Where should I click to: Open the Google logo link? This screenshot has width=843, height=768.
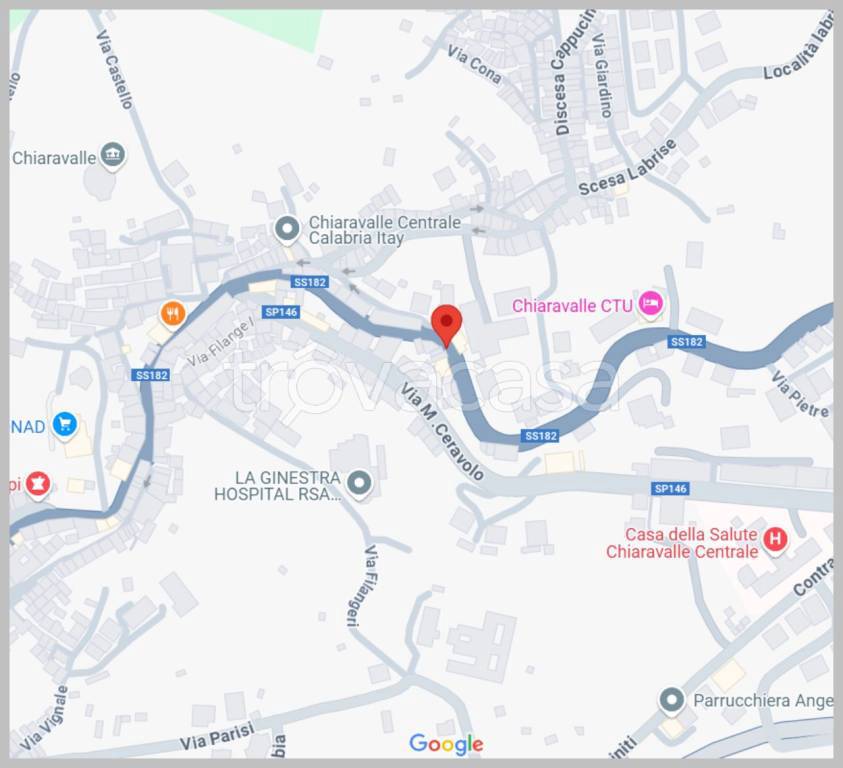pos(446,744)
